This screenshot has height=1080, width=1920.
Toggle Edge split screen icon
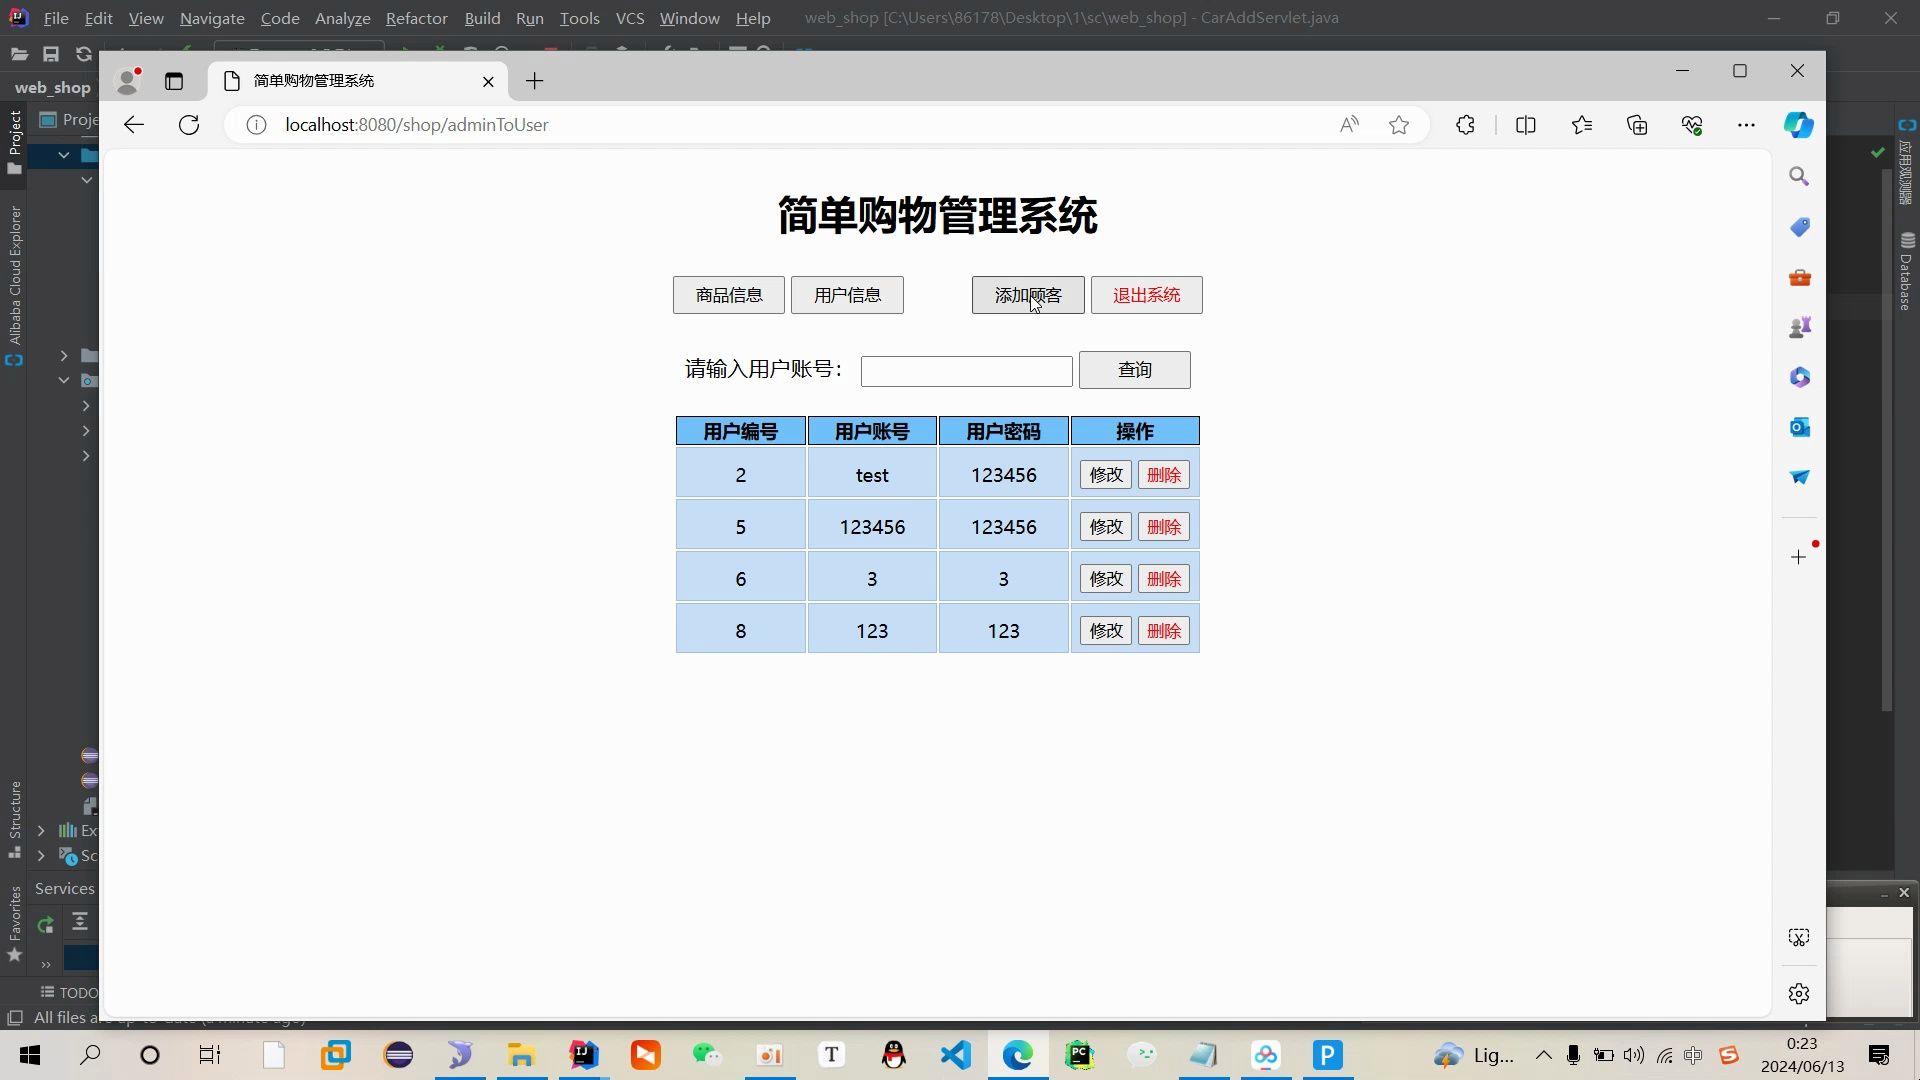pyautogui.click(x=1526, y=125)
